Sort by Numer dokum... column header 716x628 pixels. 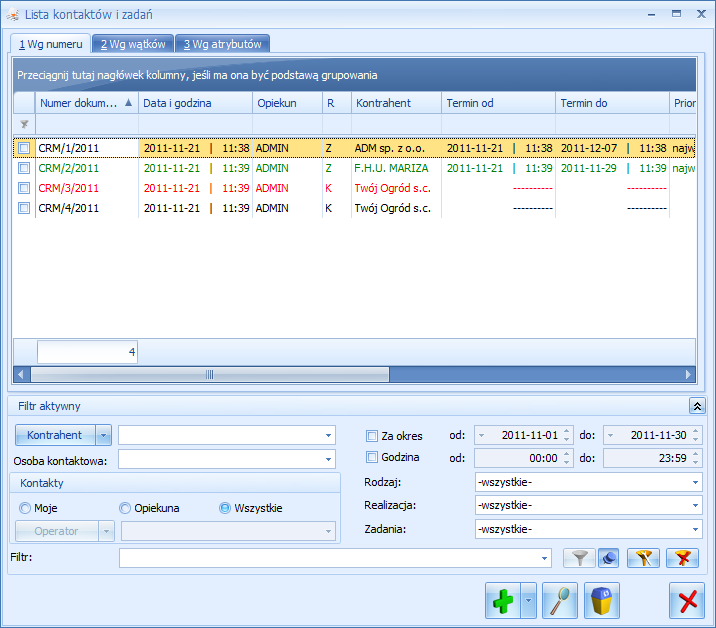[x=86, y=103]
